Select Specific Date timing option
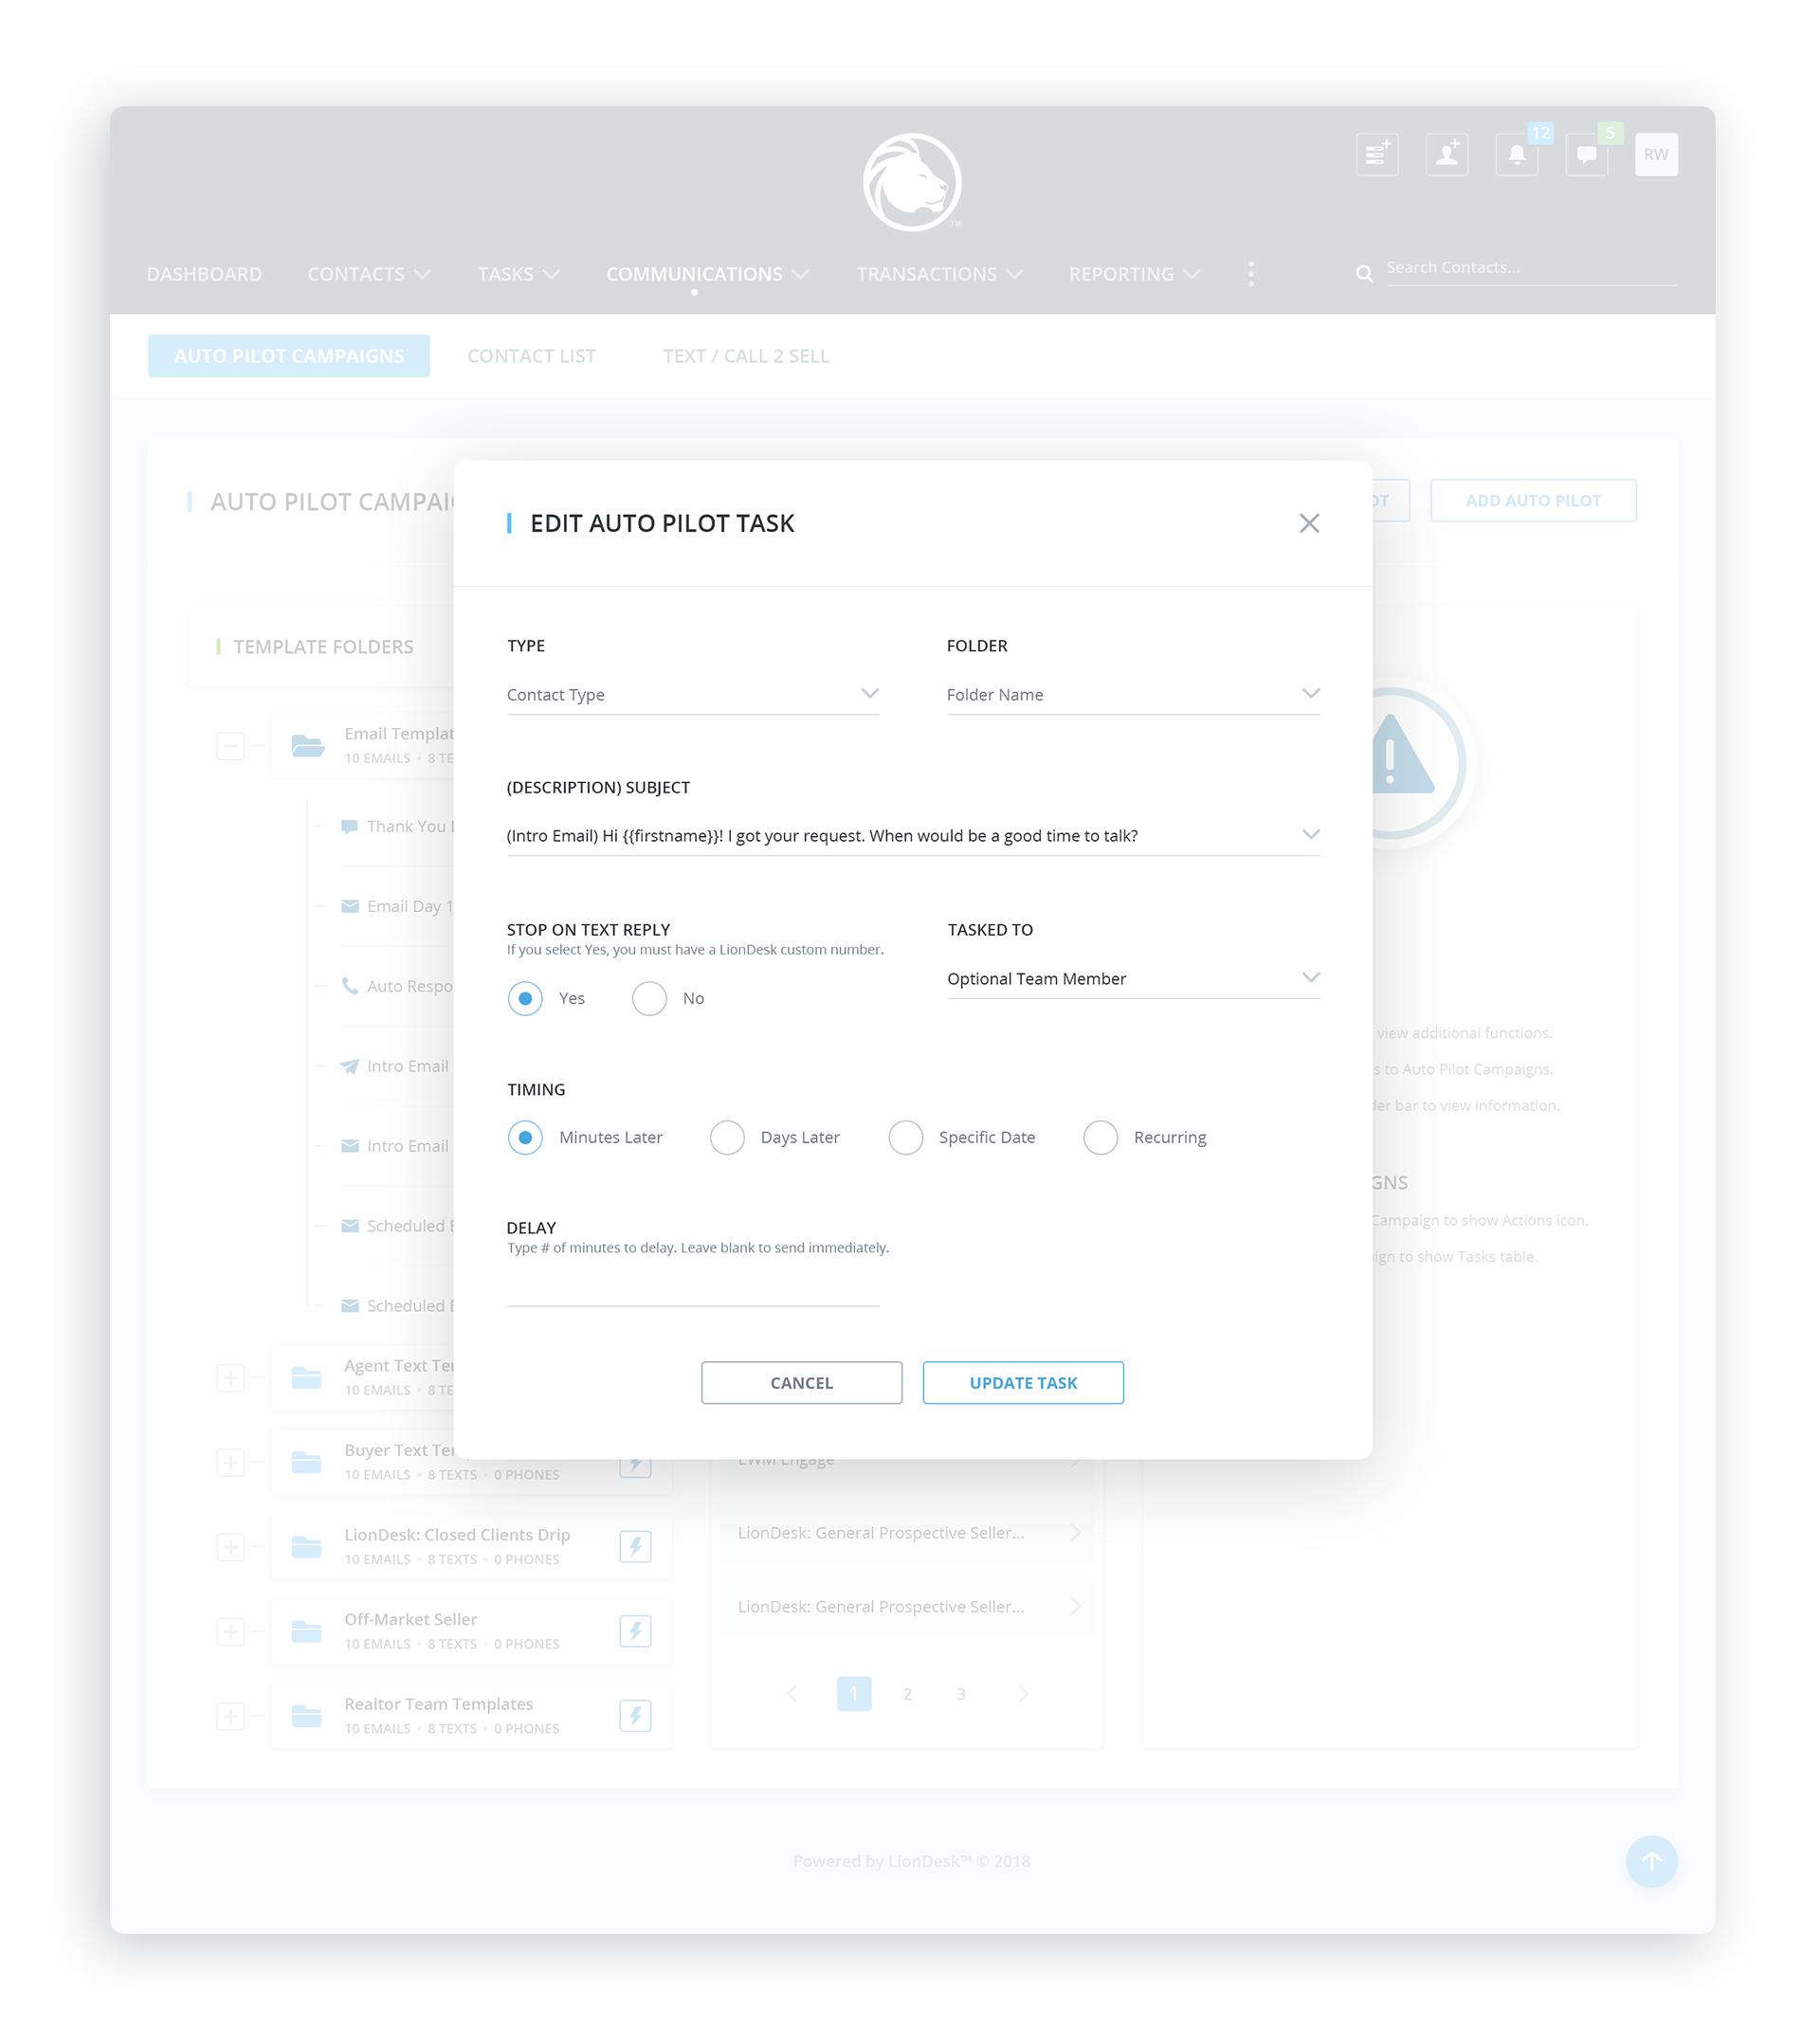The image size is (1820, 2040). coord(905,1137)
